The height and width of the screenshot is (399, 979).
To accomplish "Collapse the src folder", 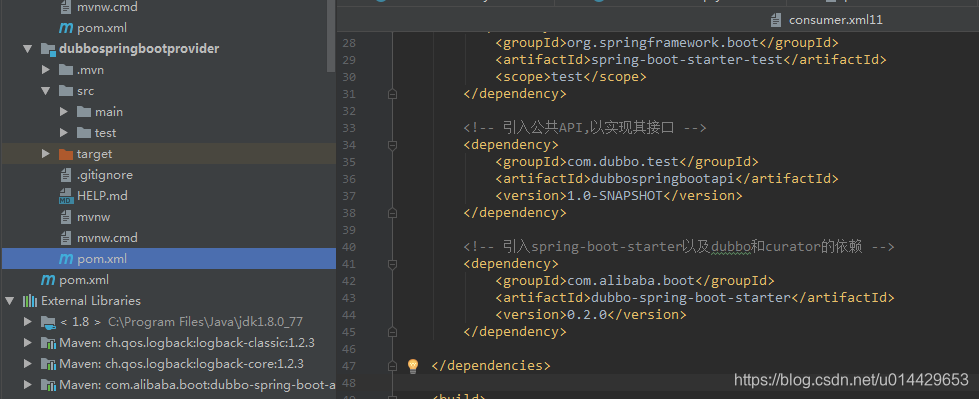I will pyautogui.click(x=46, y=91).
